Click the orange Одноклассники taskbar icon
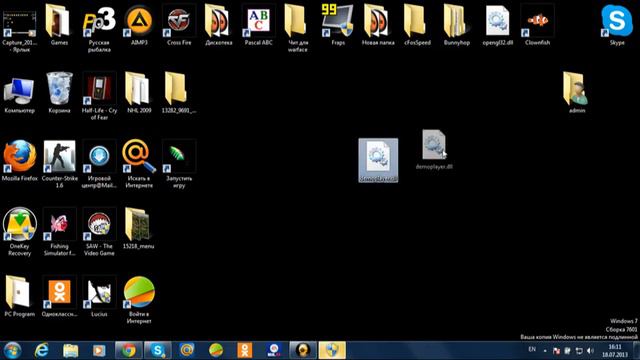 [245, 350]
